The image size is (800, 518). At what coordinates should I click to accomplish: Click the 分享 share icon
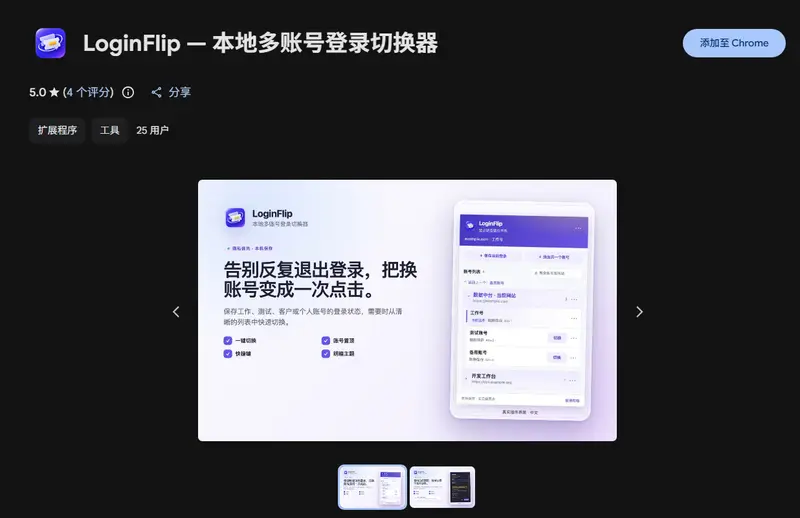[156, 92]
